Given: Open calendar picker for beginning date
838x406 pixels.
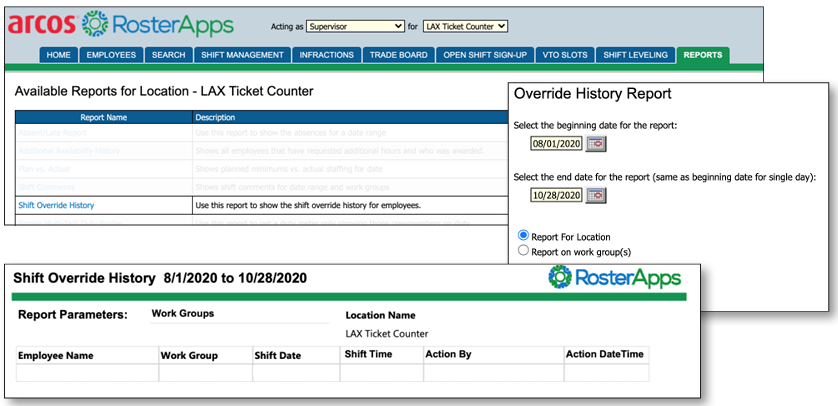Looking at the screenshot, I should pos(596,144).
